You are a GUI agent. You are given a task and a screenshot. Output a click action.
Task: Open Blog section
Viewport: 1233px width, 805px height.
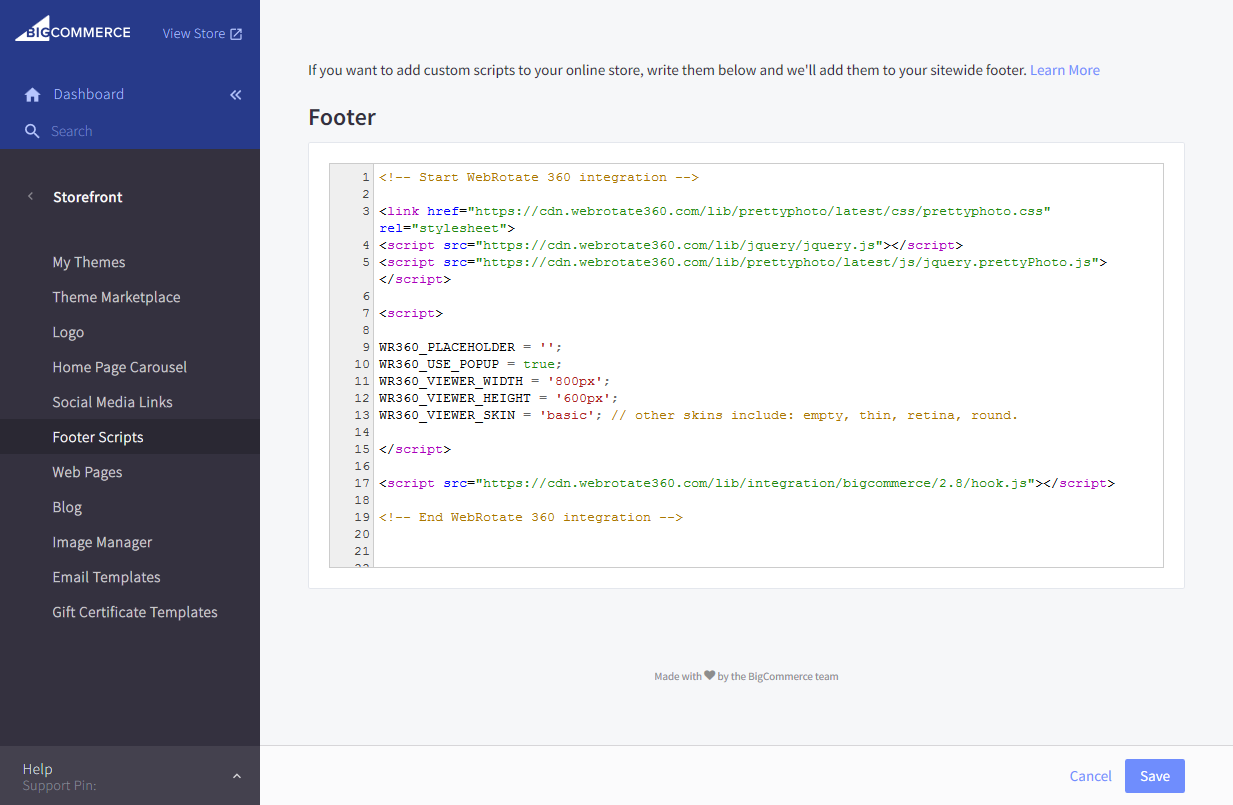(x=67, y=507)
